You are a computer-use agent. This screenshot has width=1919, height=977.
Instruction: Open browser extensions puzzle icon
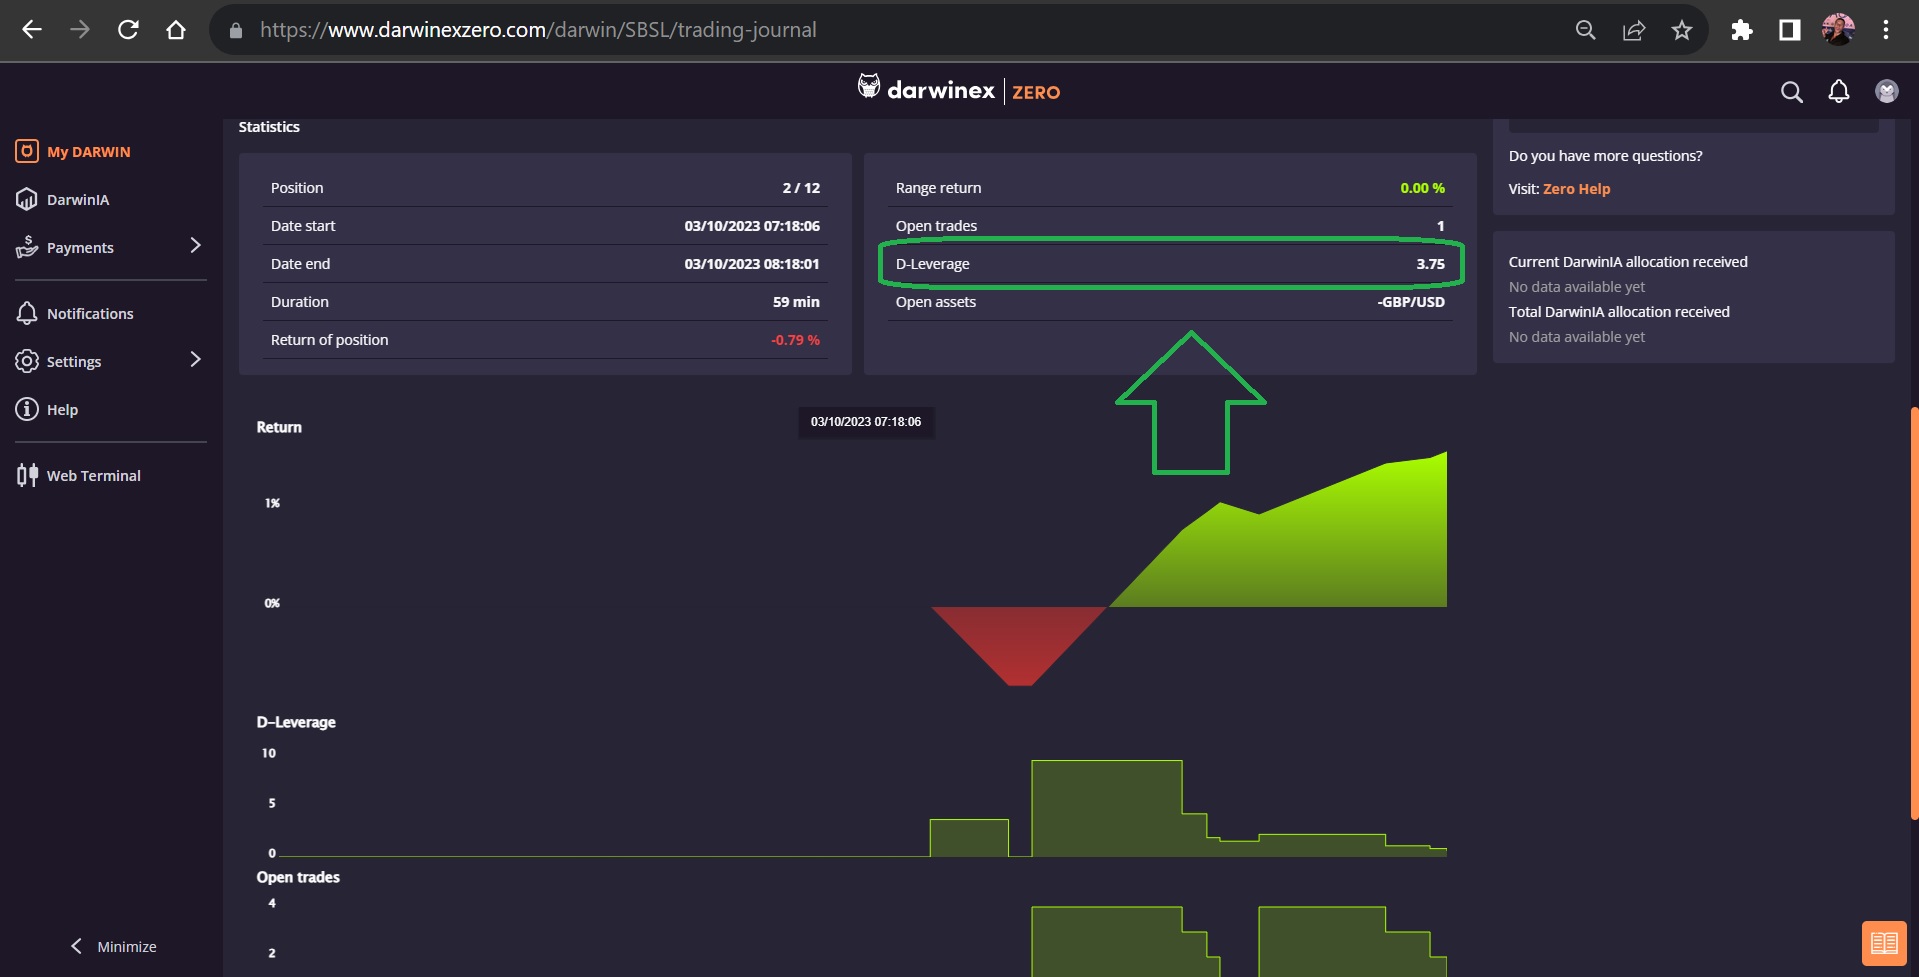click(1742, 30)
